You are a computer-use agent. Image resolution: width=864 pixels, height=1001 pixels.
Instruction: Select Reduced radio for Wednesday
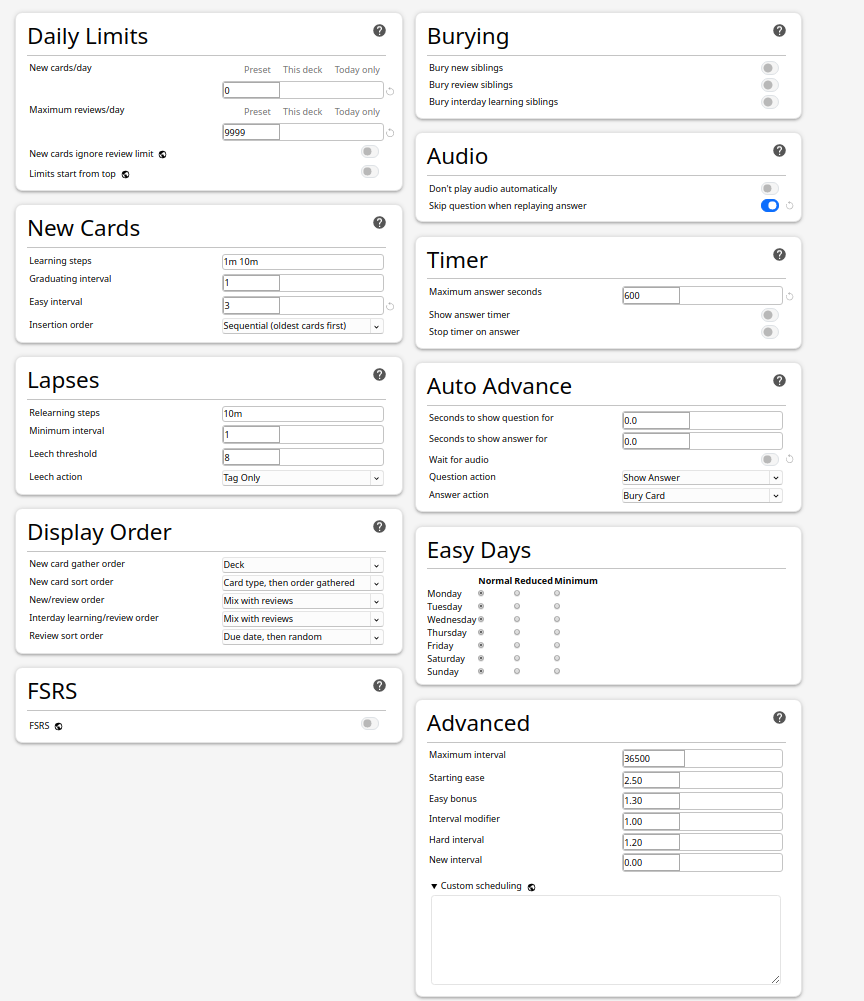517,619
